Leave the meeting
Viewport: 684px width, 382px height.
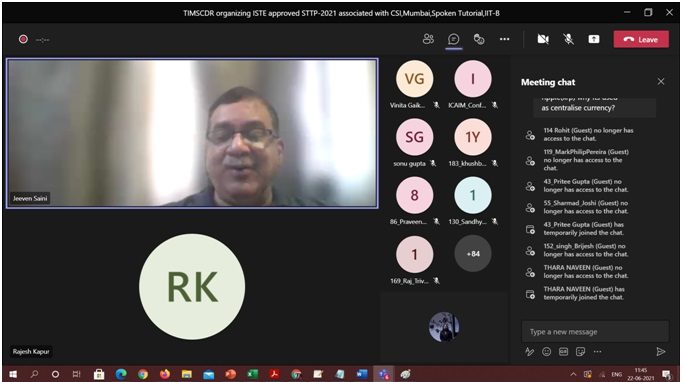click(x=641, y=39)
